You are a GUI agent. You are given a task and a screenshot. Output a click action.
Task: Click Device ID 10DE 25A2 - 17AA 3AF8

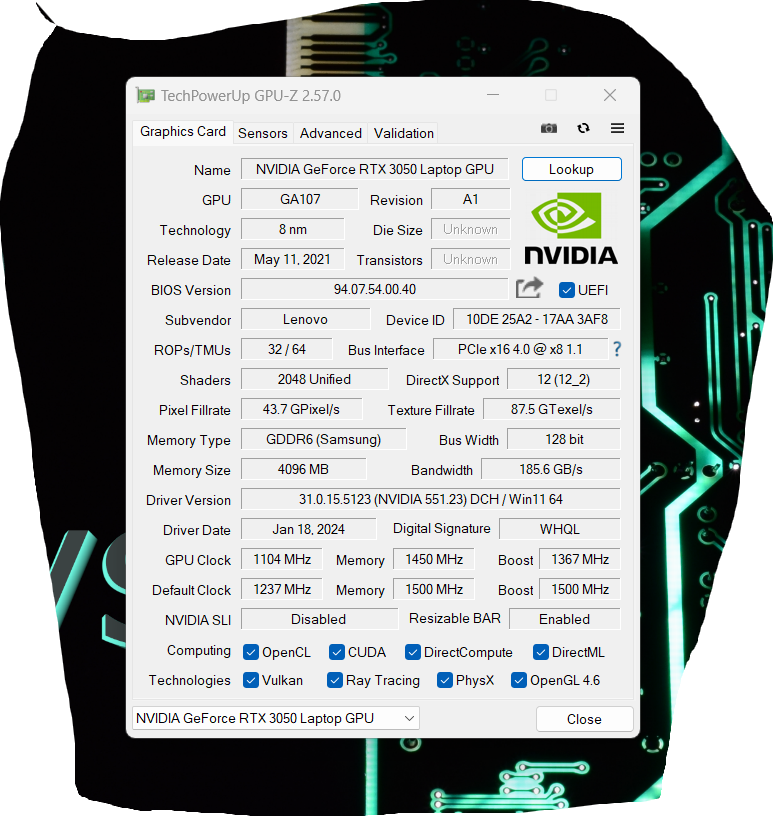(537, 319)
